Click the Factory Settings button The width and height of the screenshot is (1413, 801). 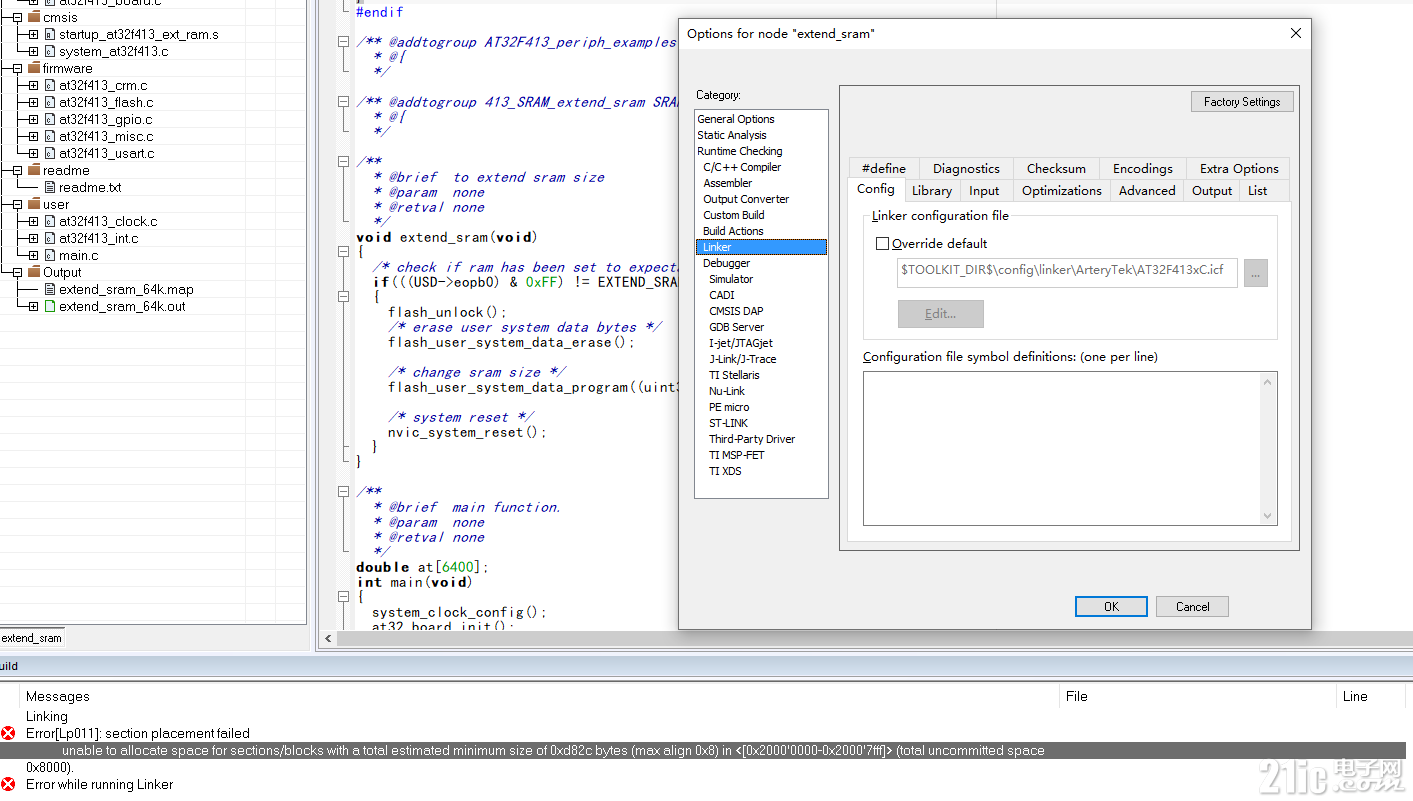(1242, 101)
